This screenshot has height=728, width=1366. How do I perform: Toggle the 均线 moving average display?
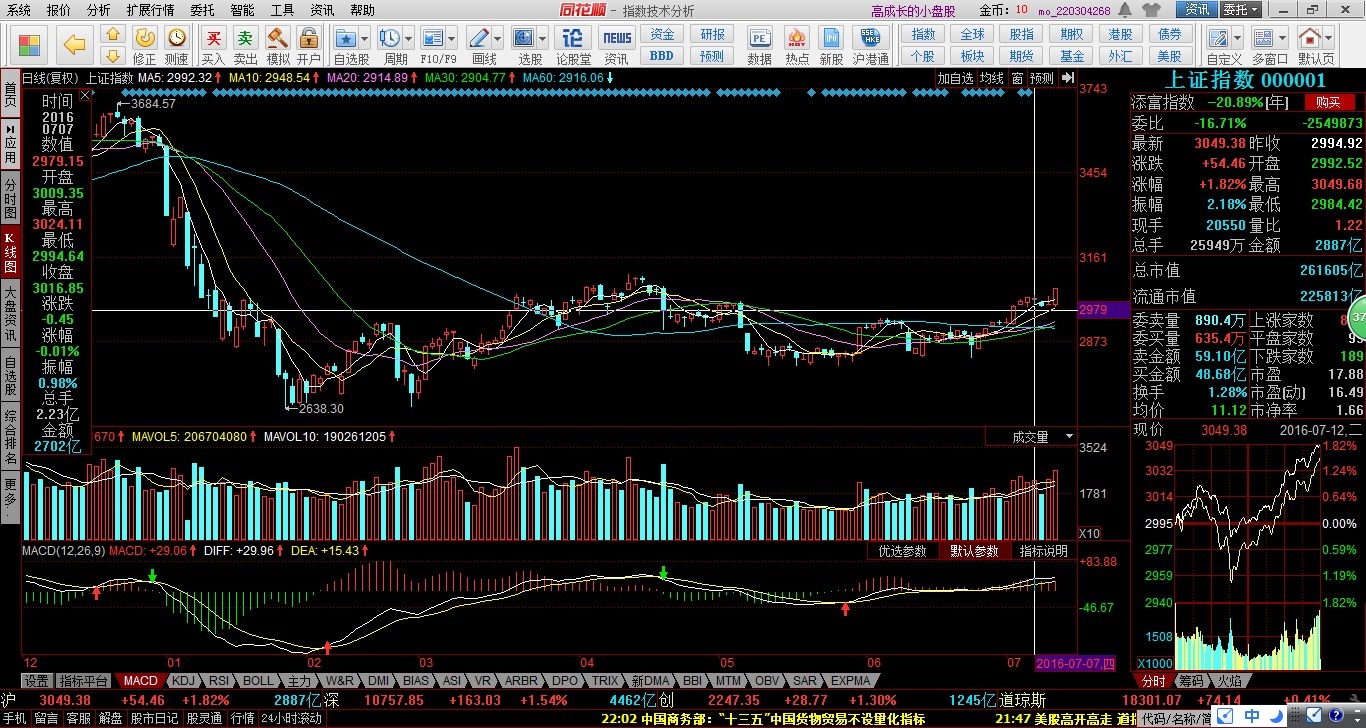[x=991, y=78]
